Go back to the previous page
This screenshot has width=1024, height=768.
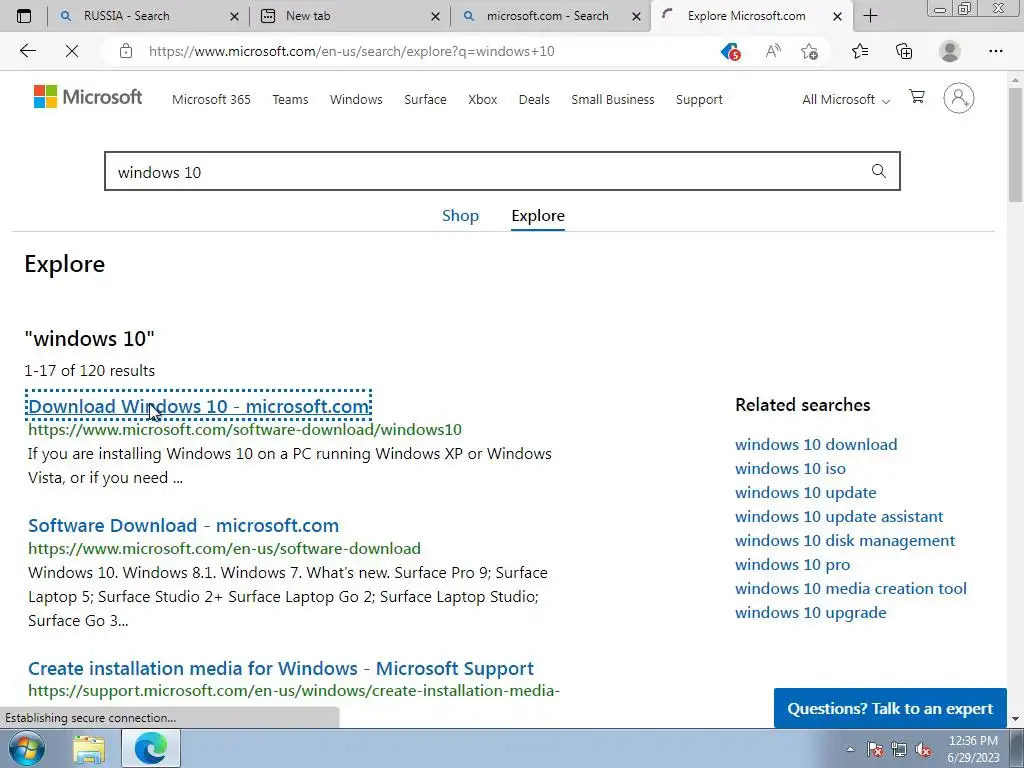pyautogui.click(x=27, y=51)
